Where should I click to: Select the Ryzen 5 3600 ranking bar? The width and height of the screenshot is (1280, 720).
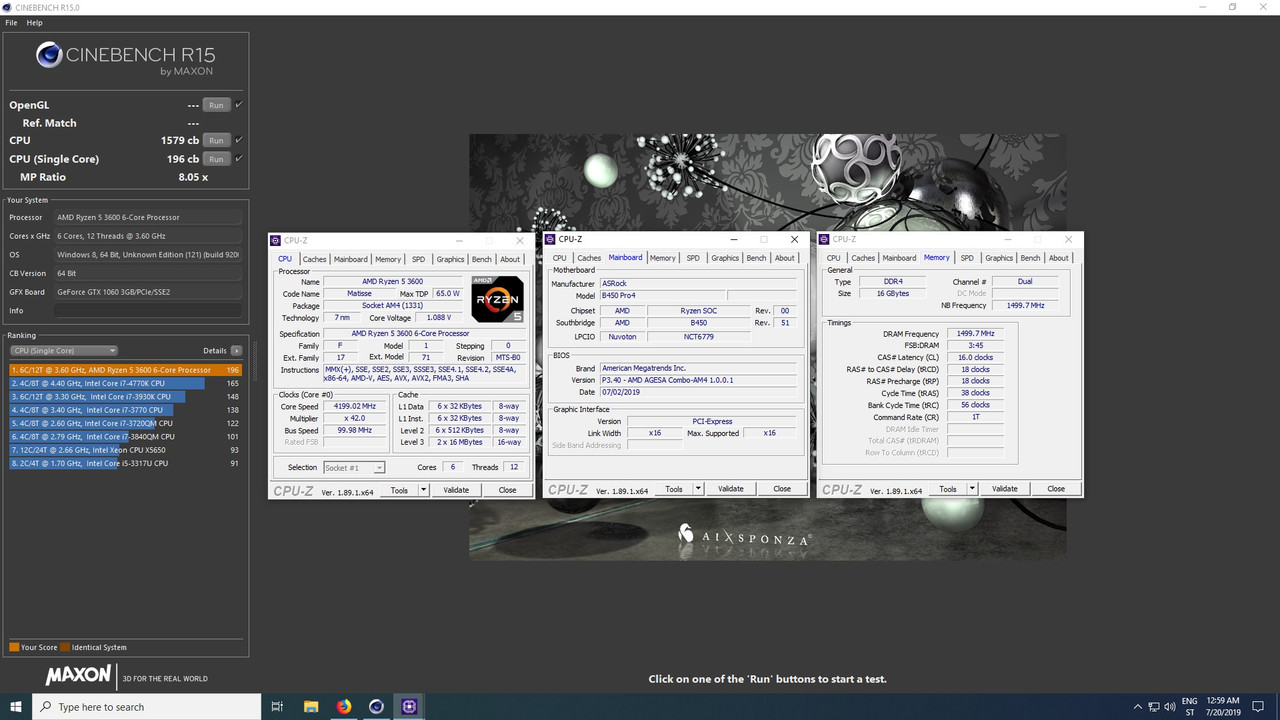tap(126, 370)
